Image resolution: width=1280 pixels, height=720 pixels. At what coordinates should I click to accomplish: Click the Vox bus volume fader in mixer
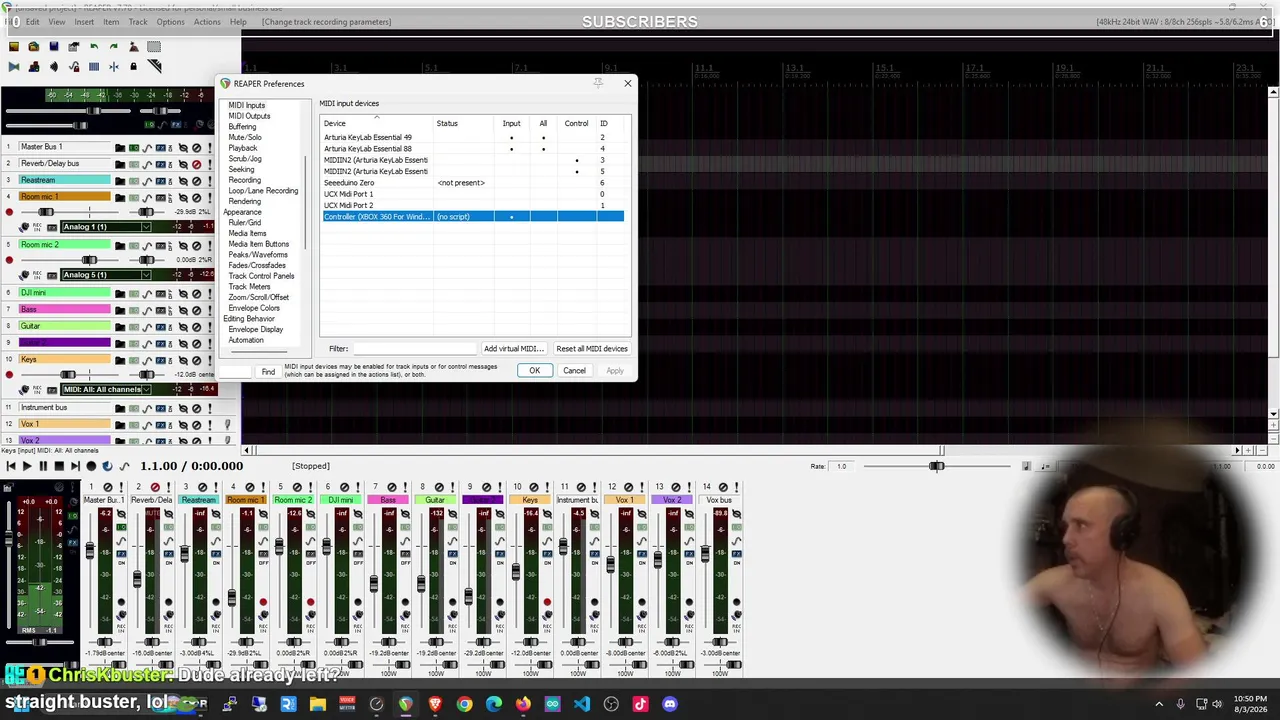click(705, 553)
